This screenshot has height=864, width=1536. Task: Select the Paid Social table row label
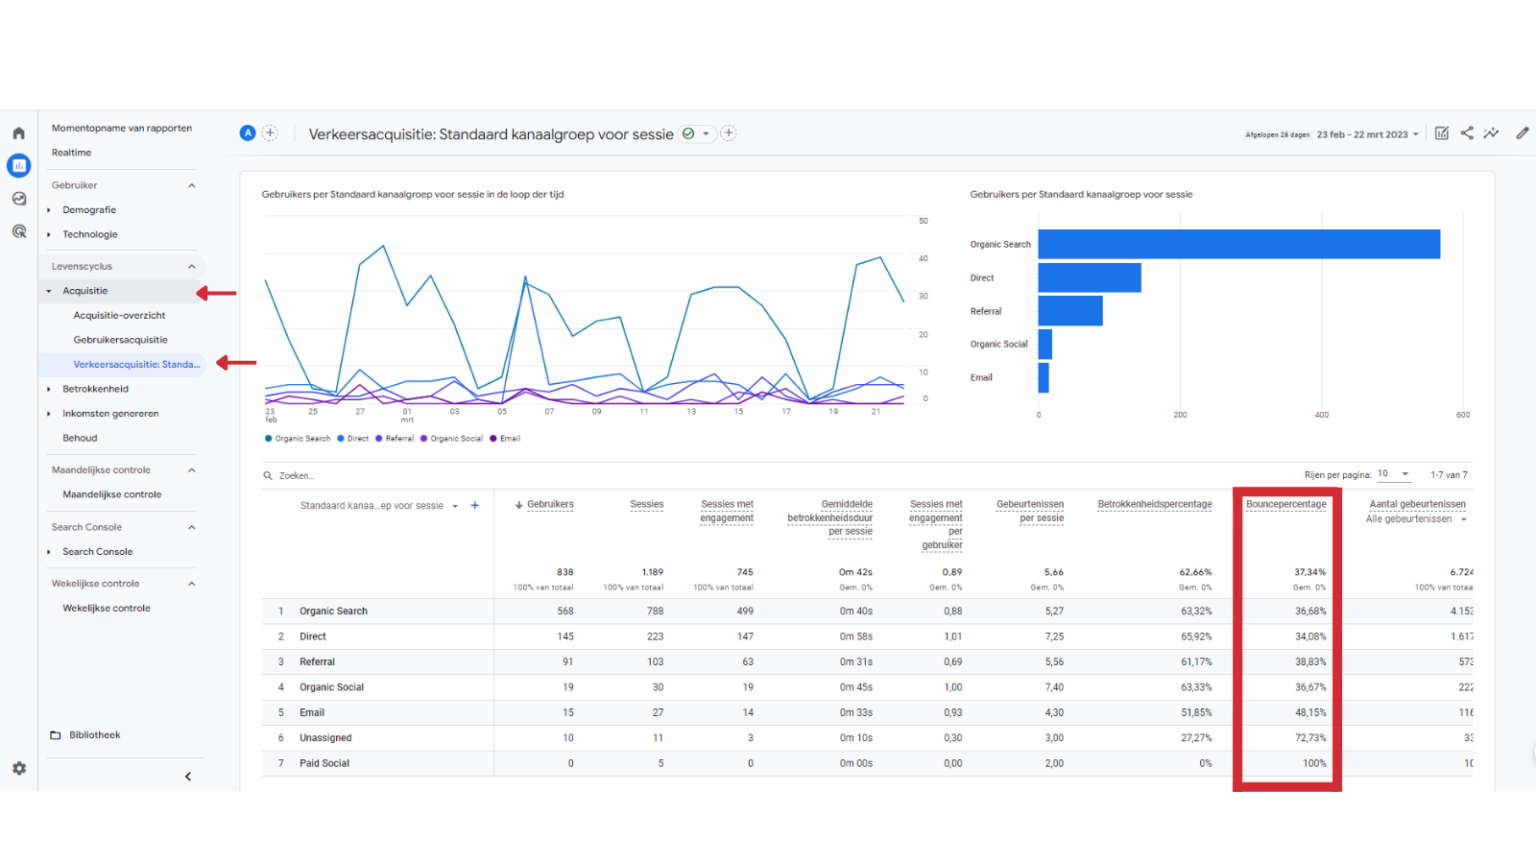[x=324, y=764]
